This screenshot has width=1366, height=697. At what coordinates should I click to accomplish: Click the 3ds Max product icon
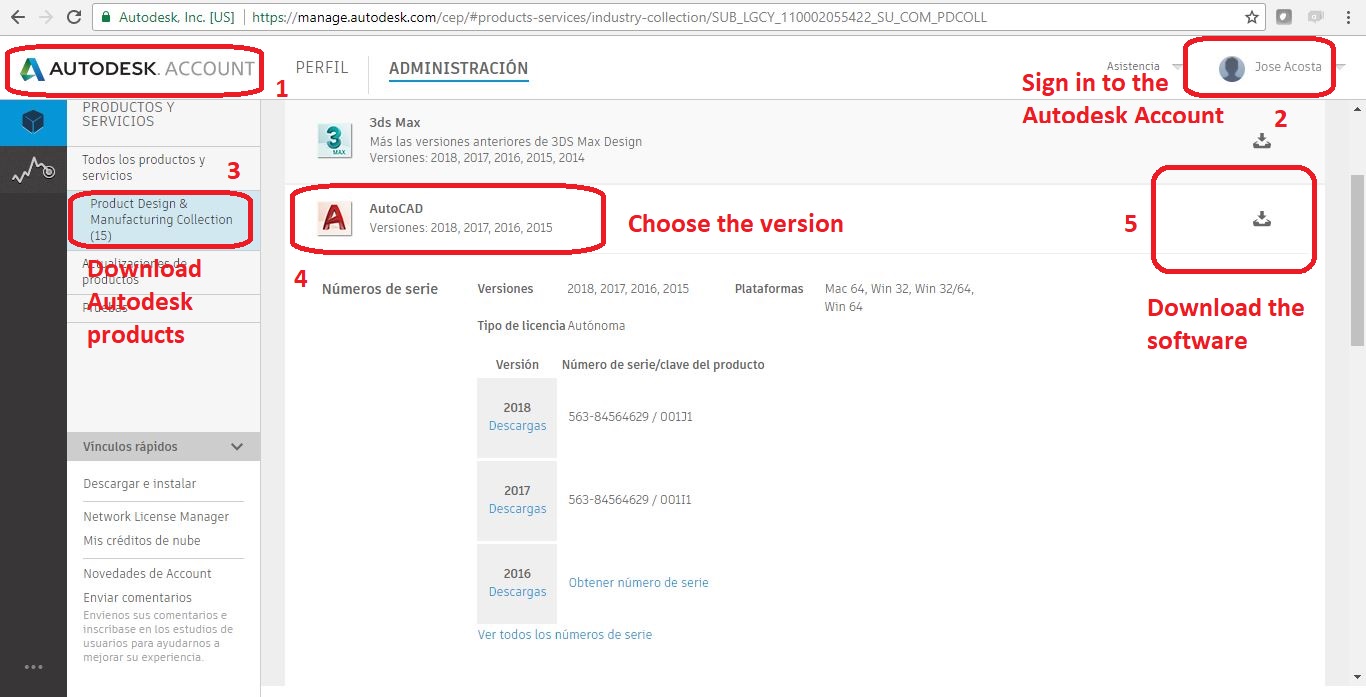(x=335, y=140)
